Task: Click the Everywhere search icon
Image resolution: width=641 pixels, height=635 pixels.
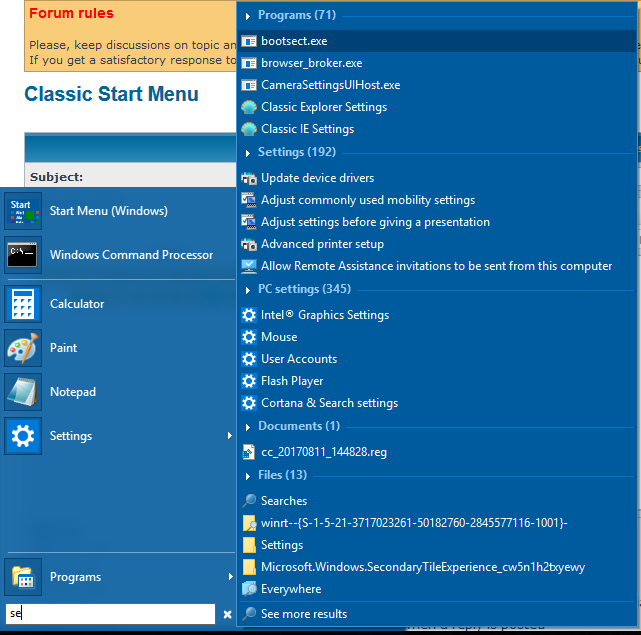Action: (x=249, y=589)
